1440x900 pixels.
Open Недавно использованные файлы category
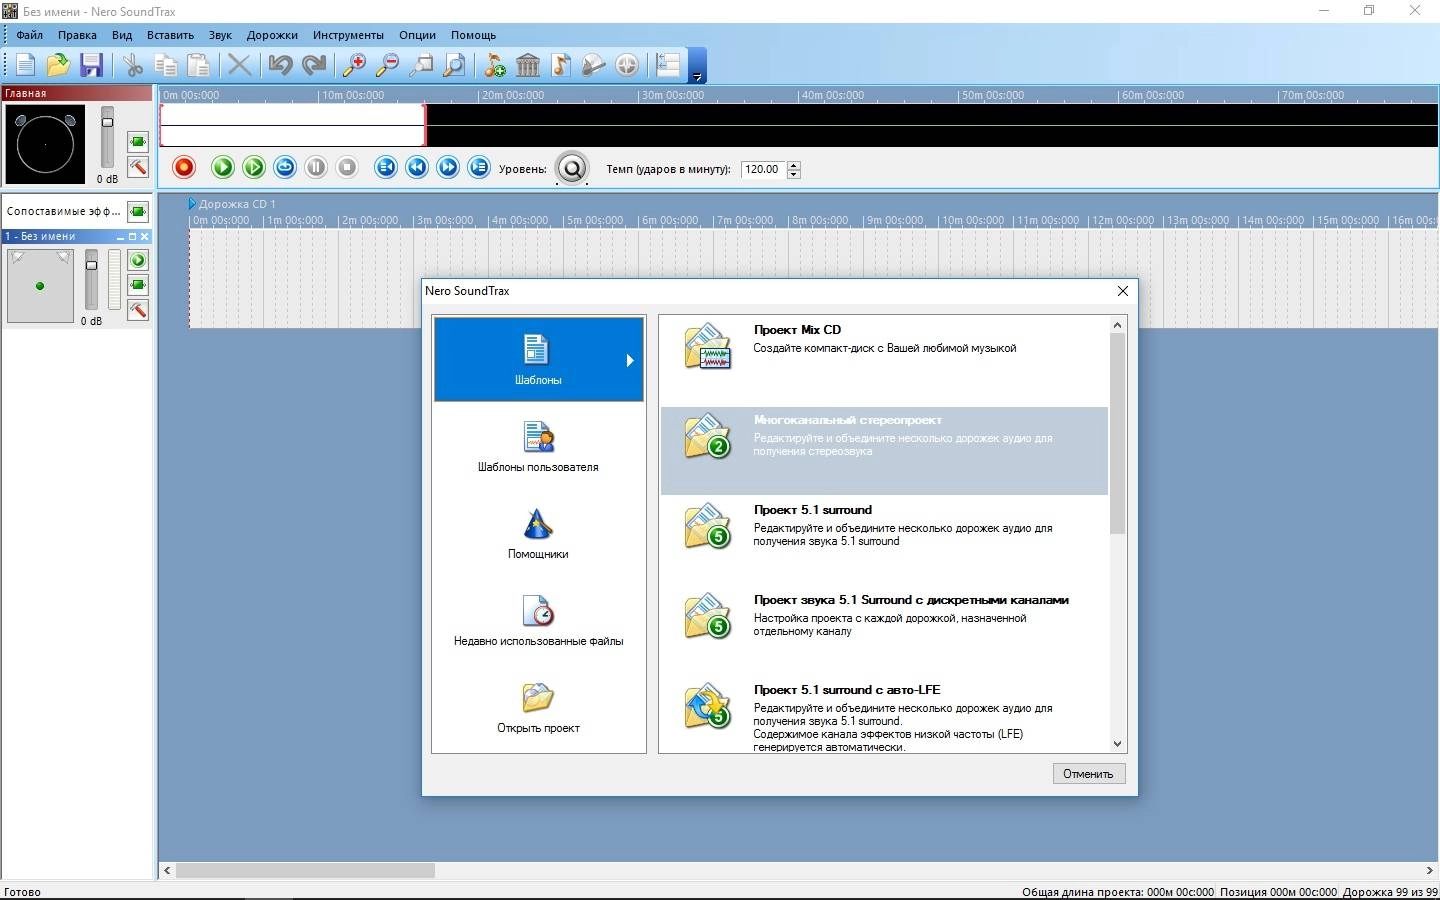538,621
